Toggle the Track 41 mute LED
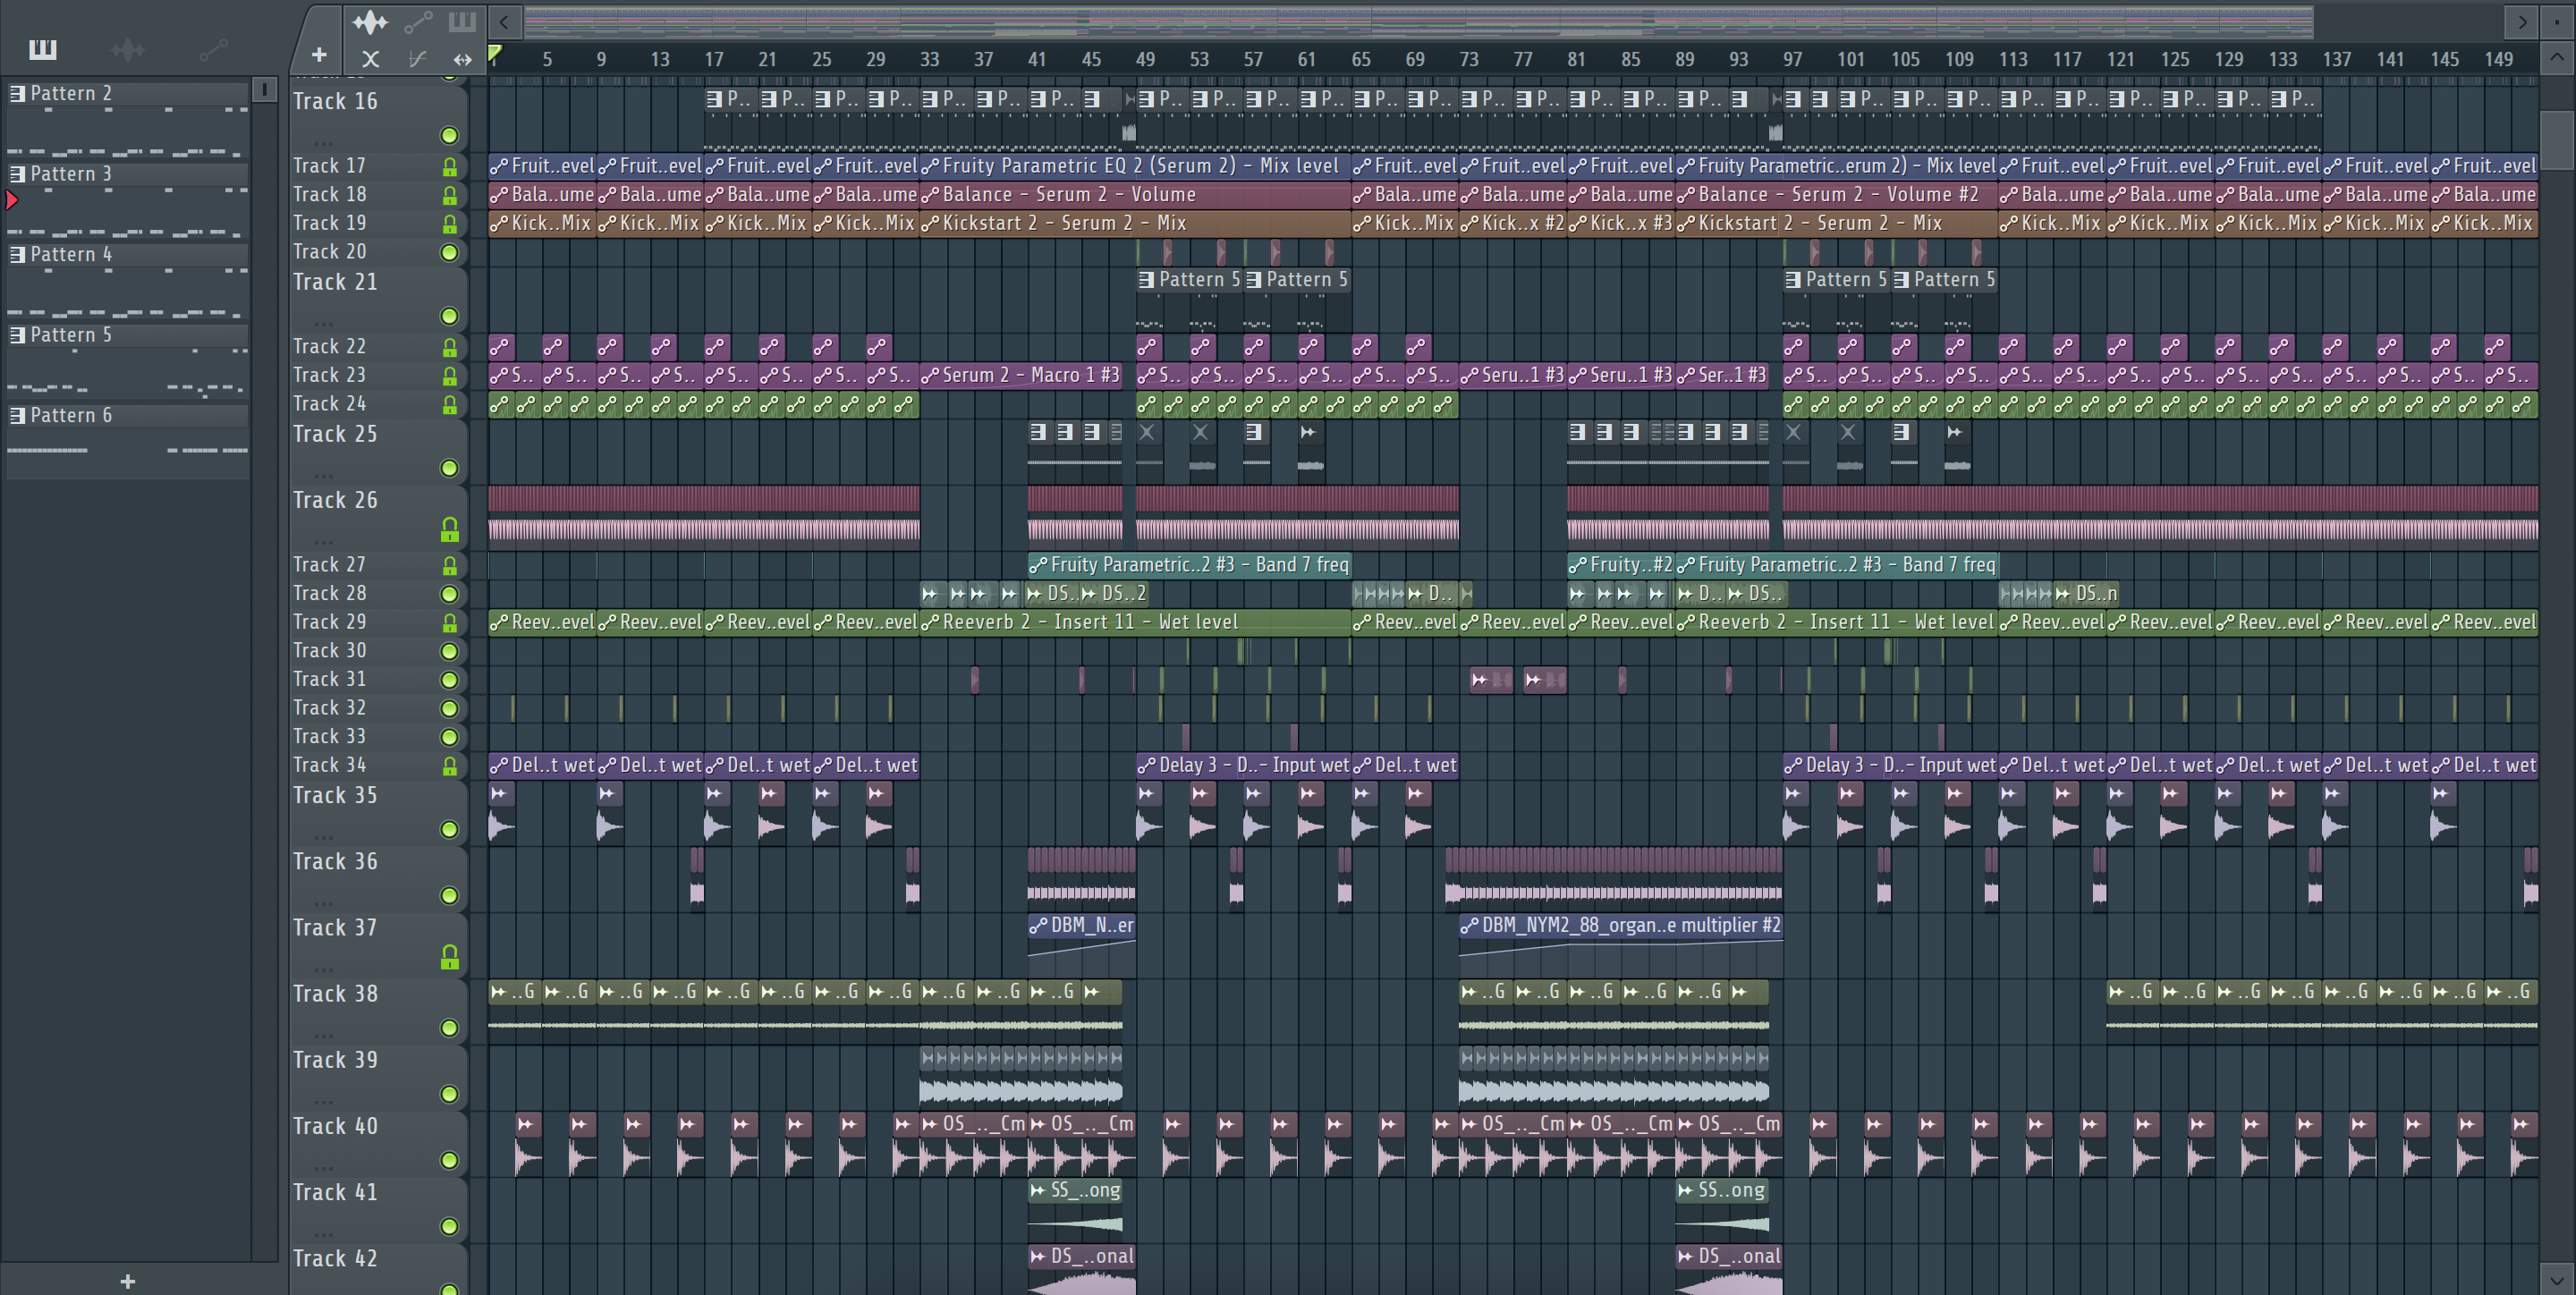 click(x=450, y=1226)
